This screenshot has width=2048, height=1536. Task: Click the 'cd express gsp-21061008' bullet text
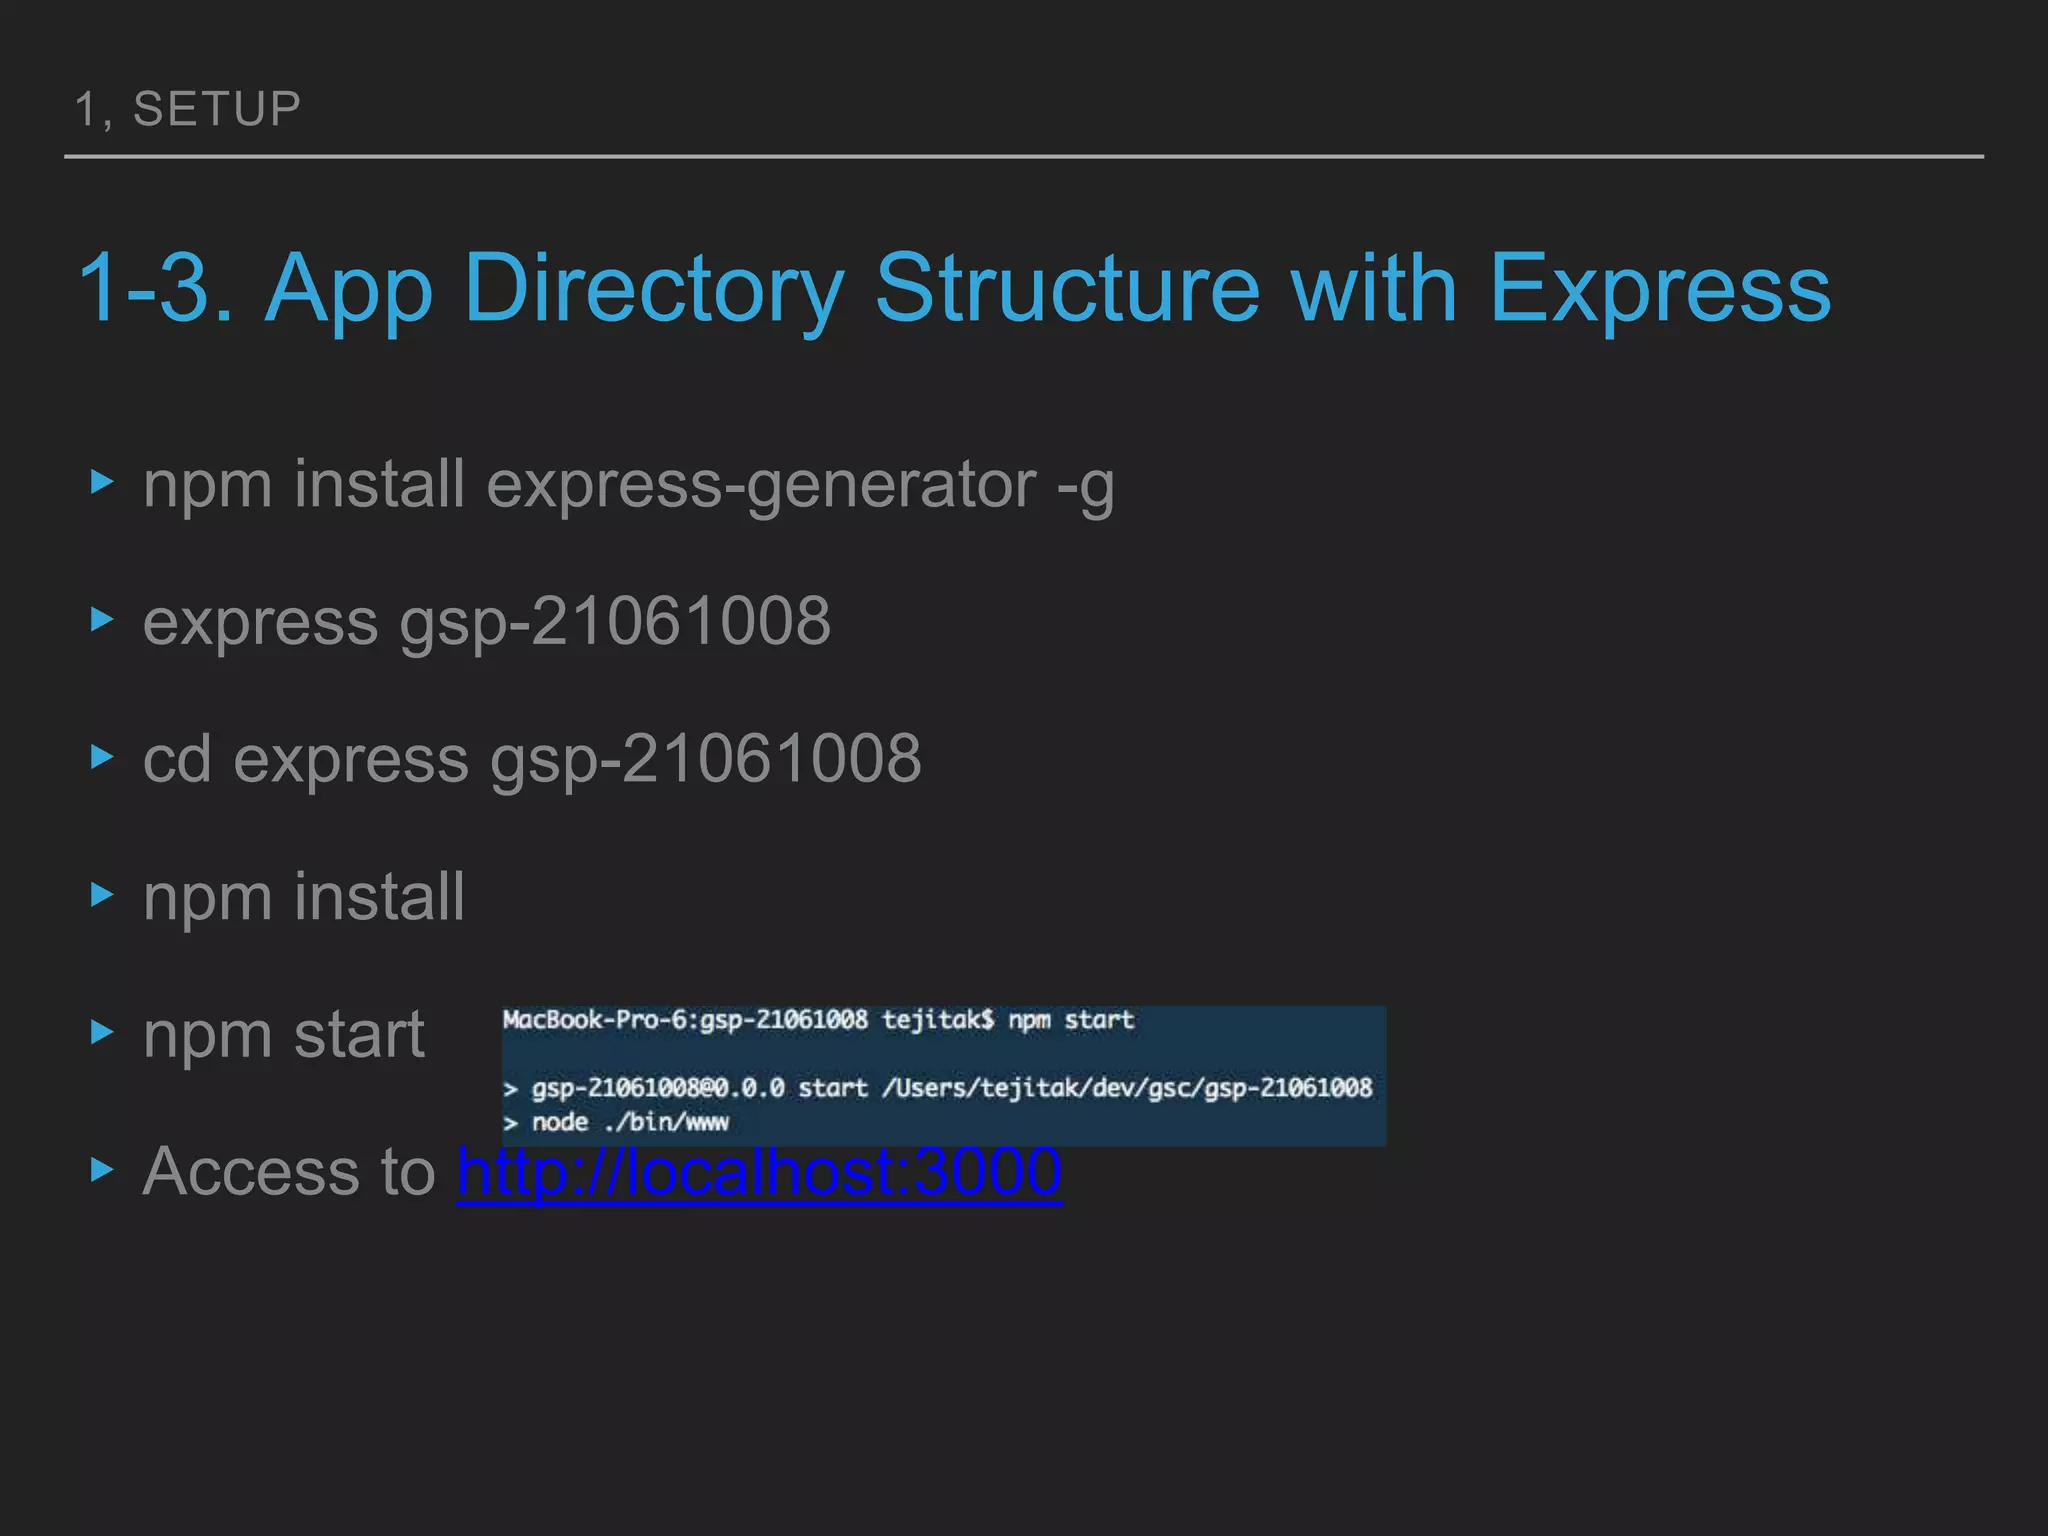(532, 760)
